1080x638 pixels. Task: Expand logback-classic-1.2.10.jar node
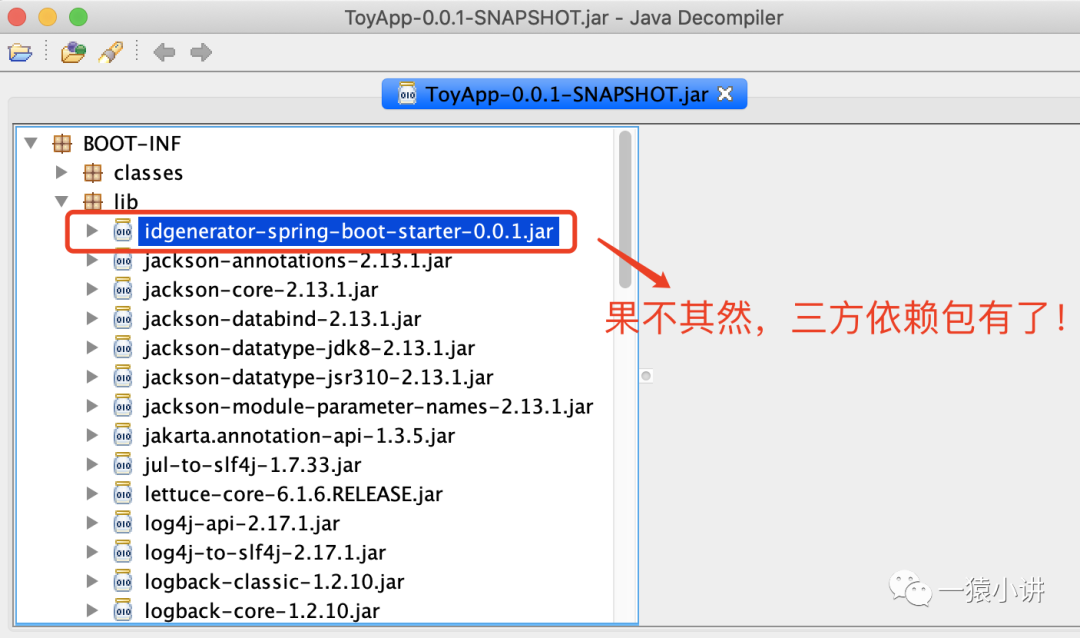[x=92, y=582]
